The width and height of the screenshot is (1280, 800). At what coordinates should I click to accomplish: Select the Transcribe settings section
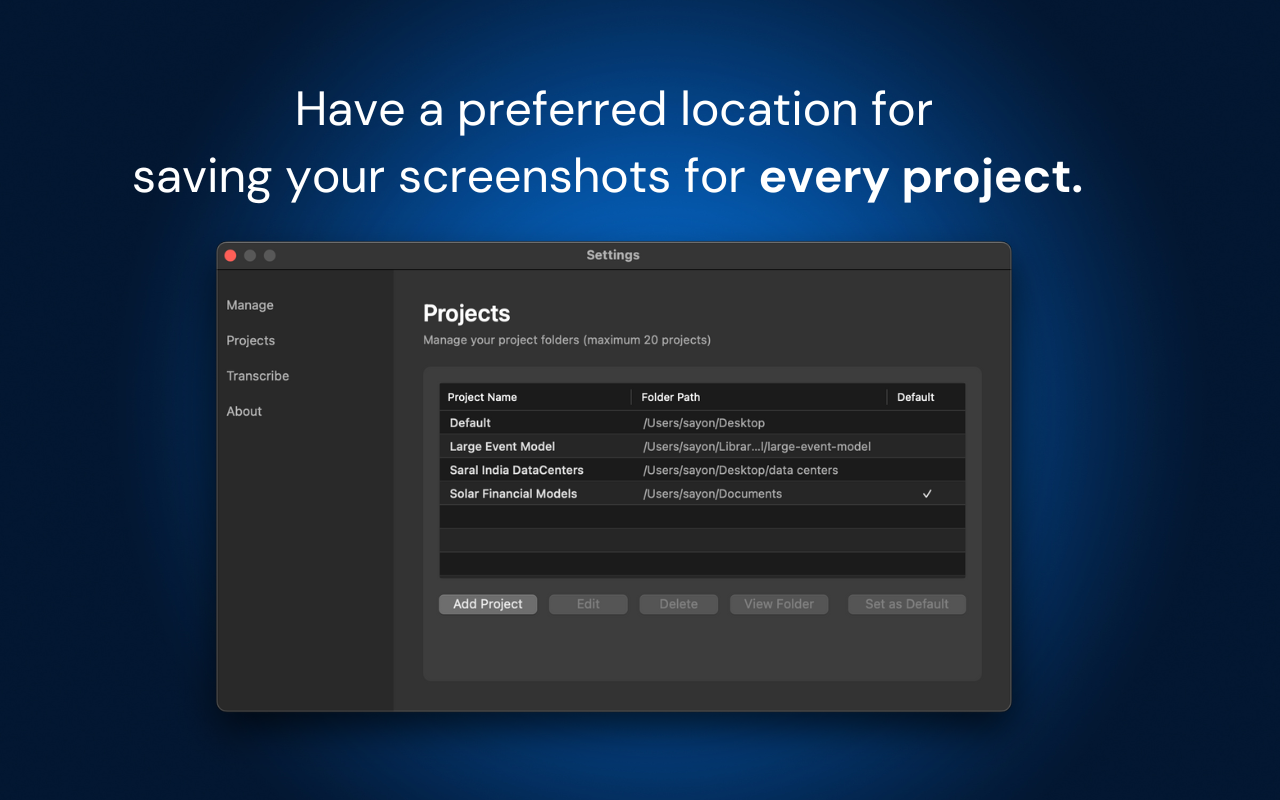257,375
